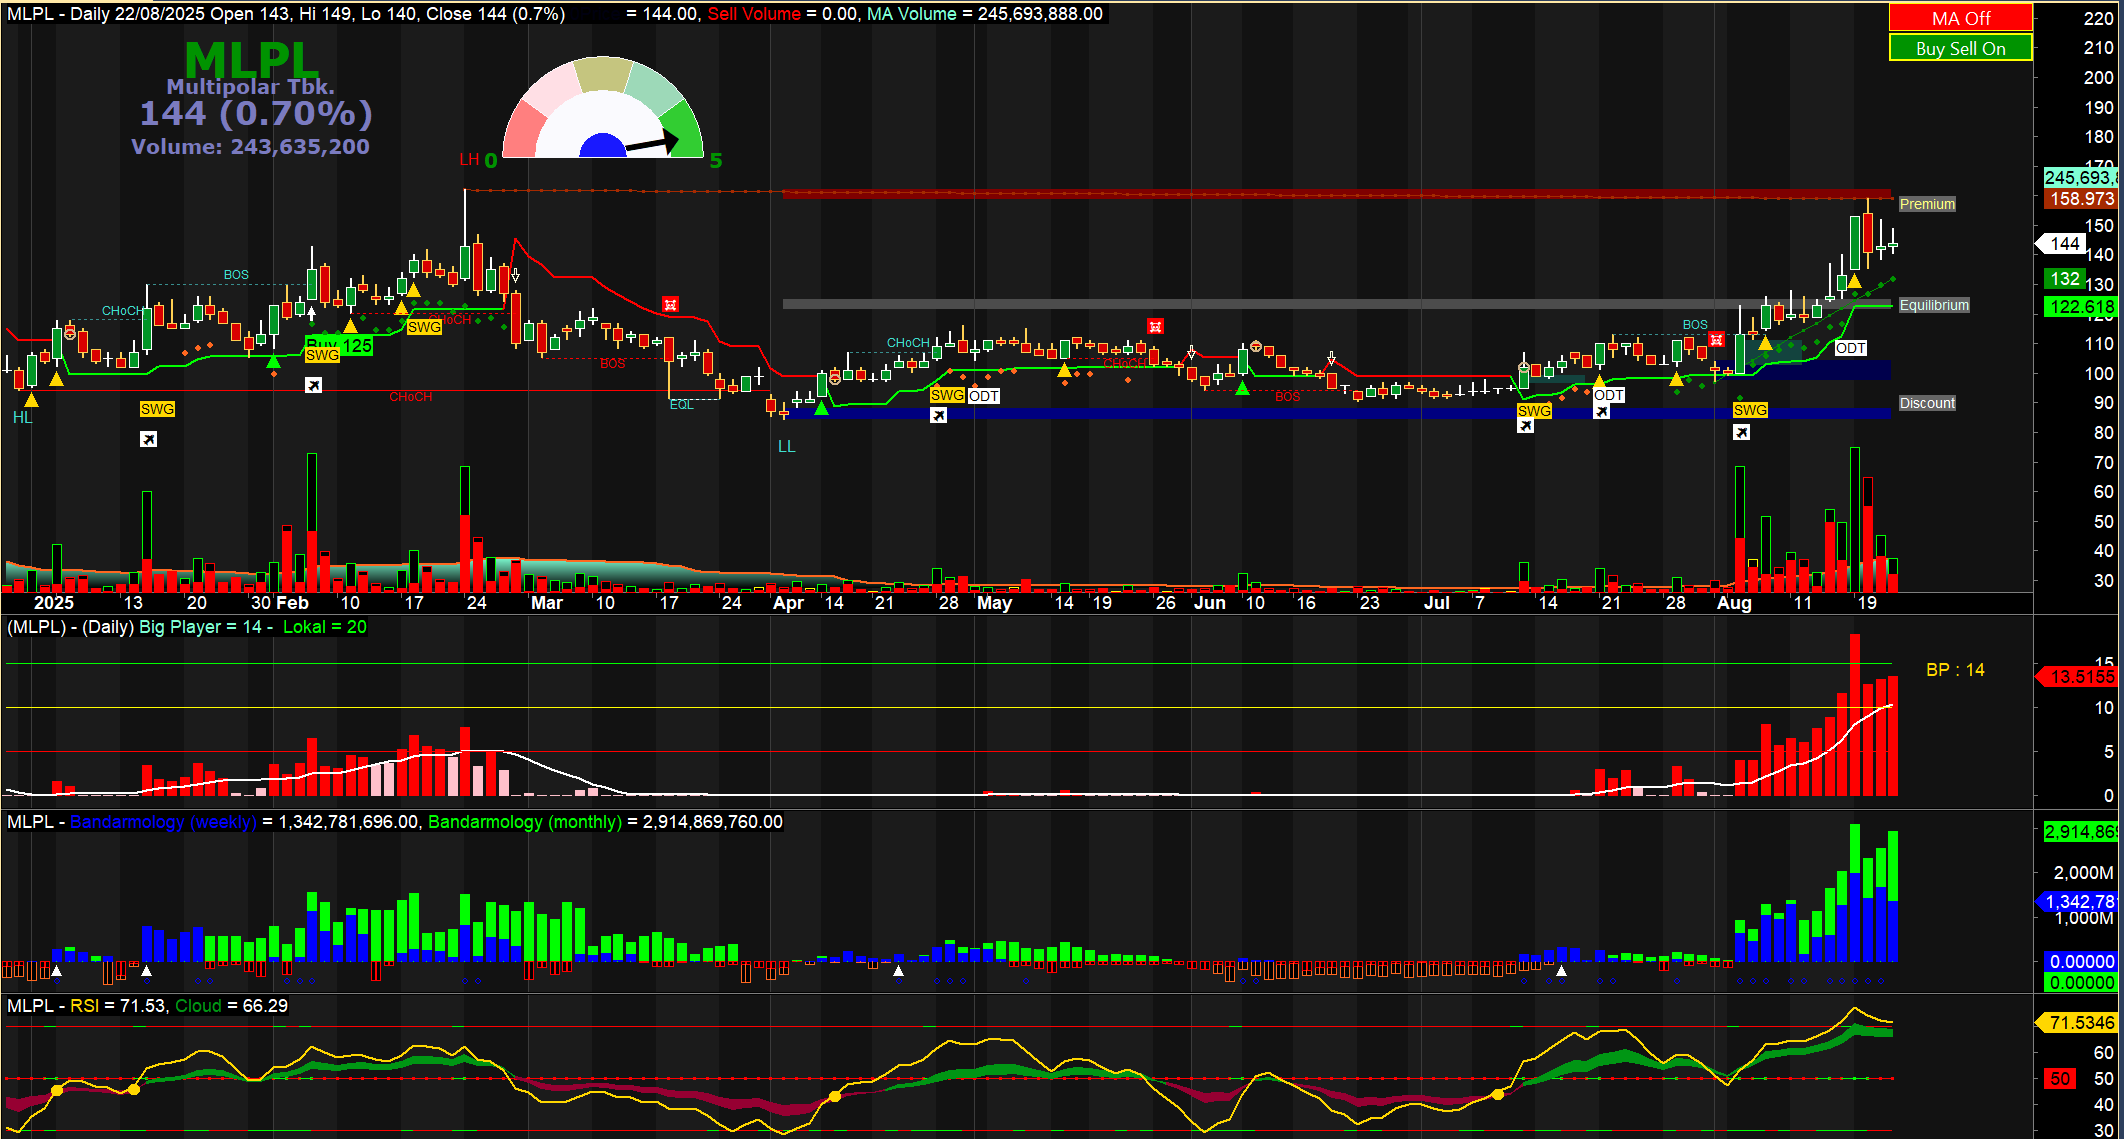Viewport: 2124px width, 1139px height.
Task: Click the white up arrow above Buy 125
Action: point(312,313)
